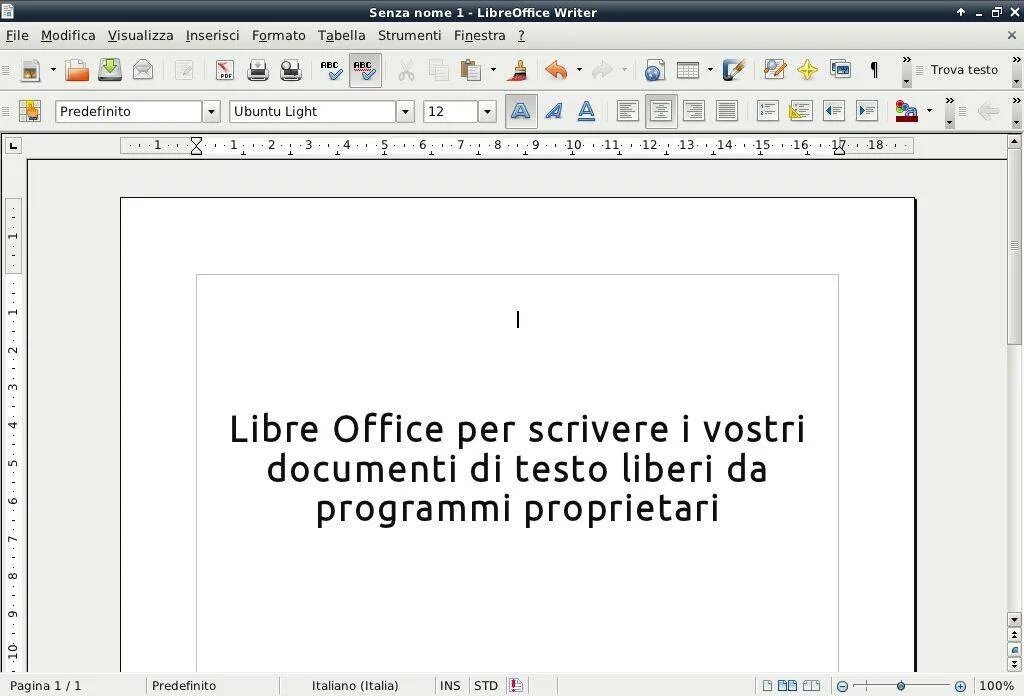This screenshot has height=696, width=1024.
Task: Export directly as PDF icon
Action: 225,70
